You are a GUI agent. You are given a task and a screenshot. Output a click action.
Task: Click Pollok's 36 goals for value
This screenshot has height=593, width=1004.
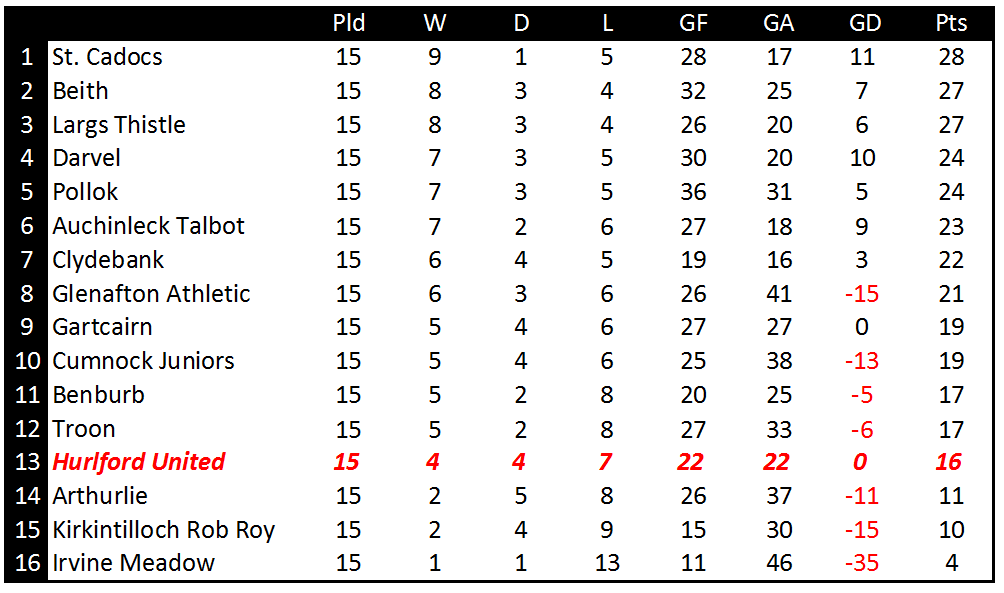pyautogui.click(x=692, y=192)
